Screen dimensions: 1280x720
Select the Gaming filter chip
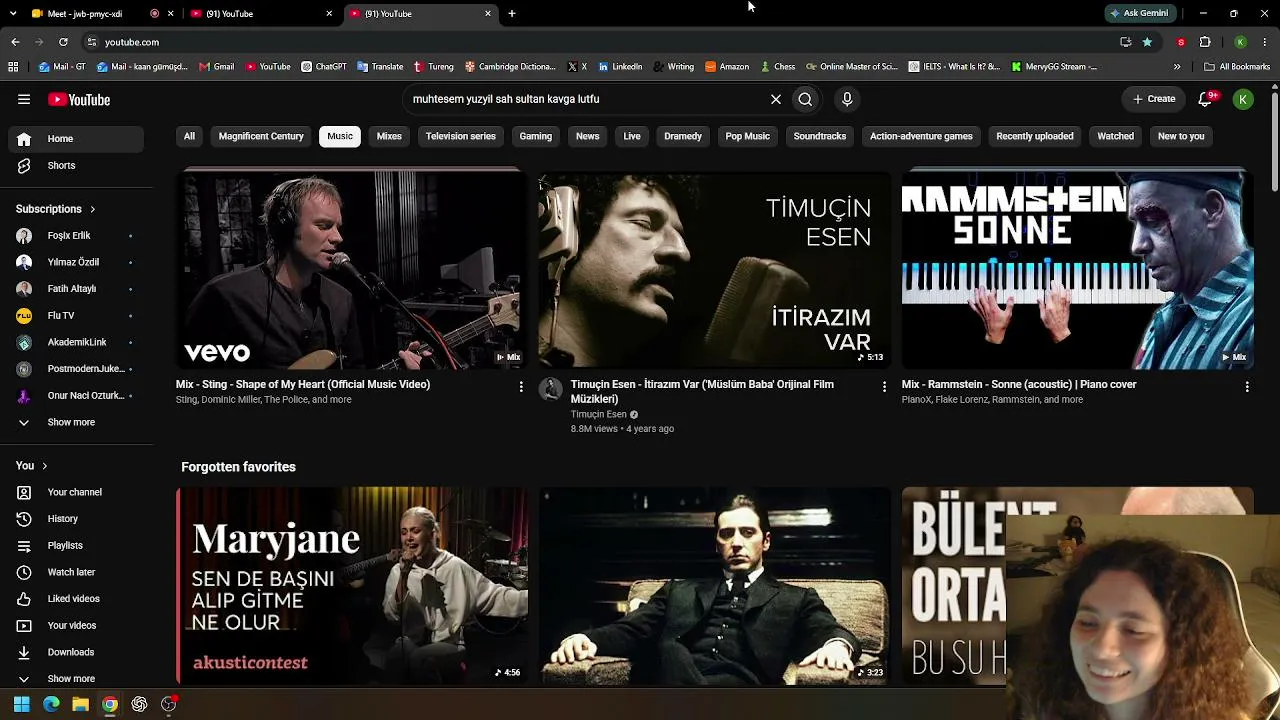tap(536, 136)
